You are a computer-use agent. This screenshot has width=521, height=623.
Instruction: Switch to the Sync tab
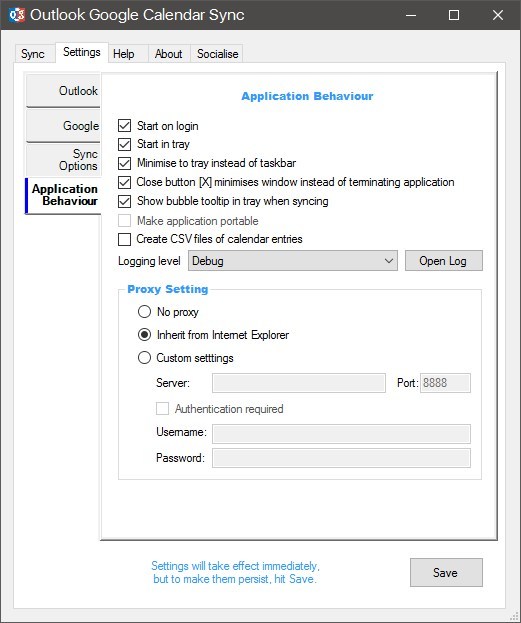click(x=33, y=54)
